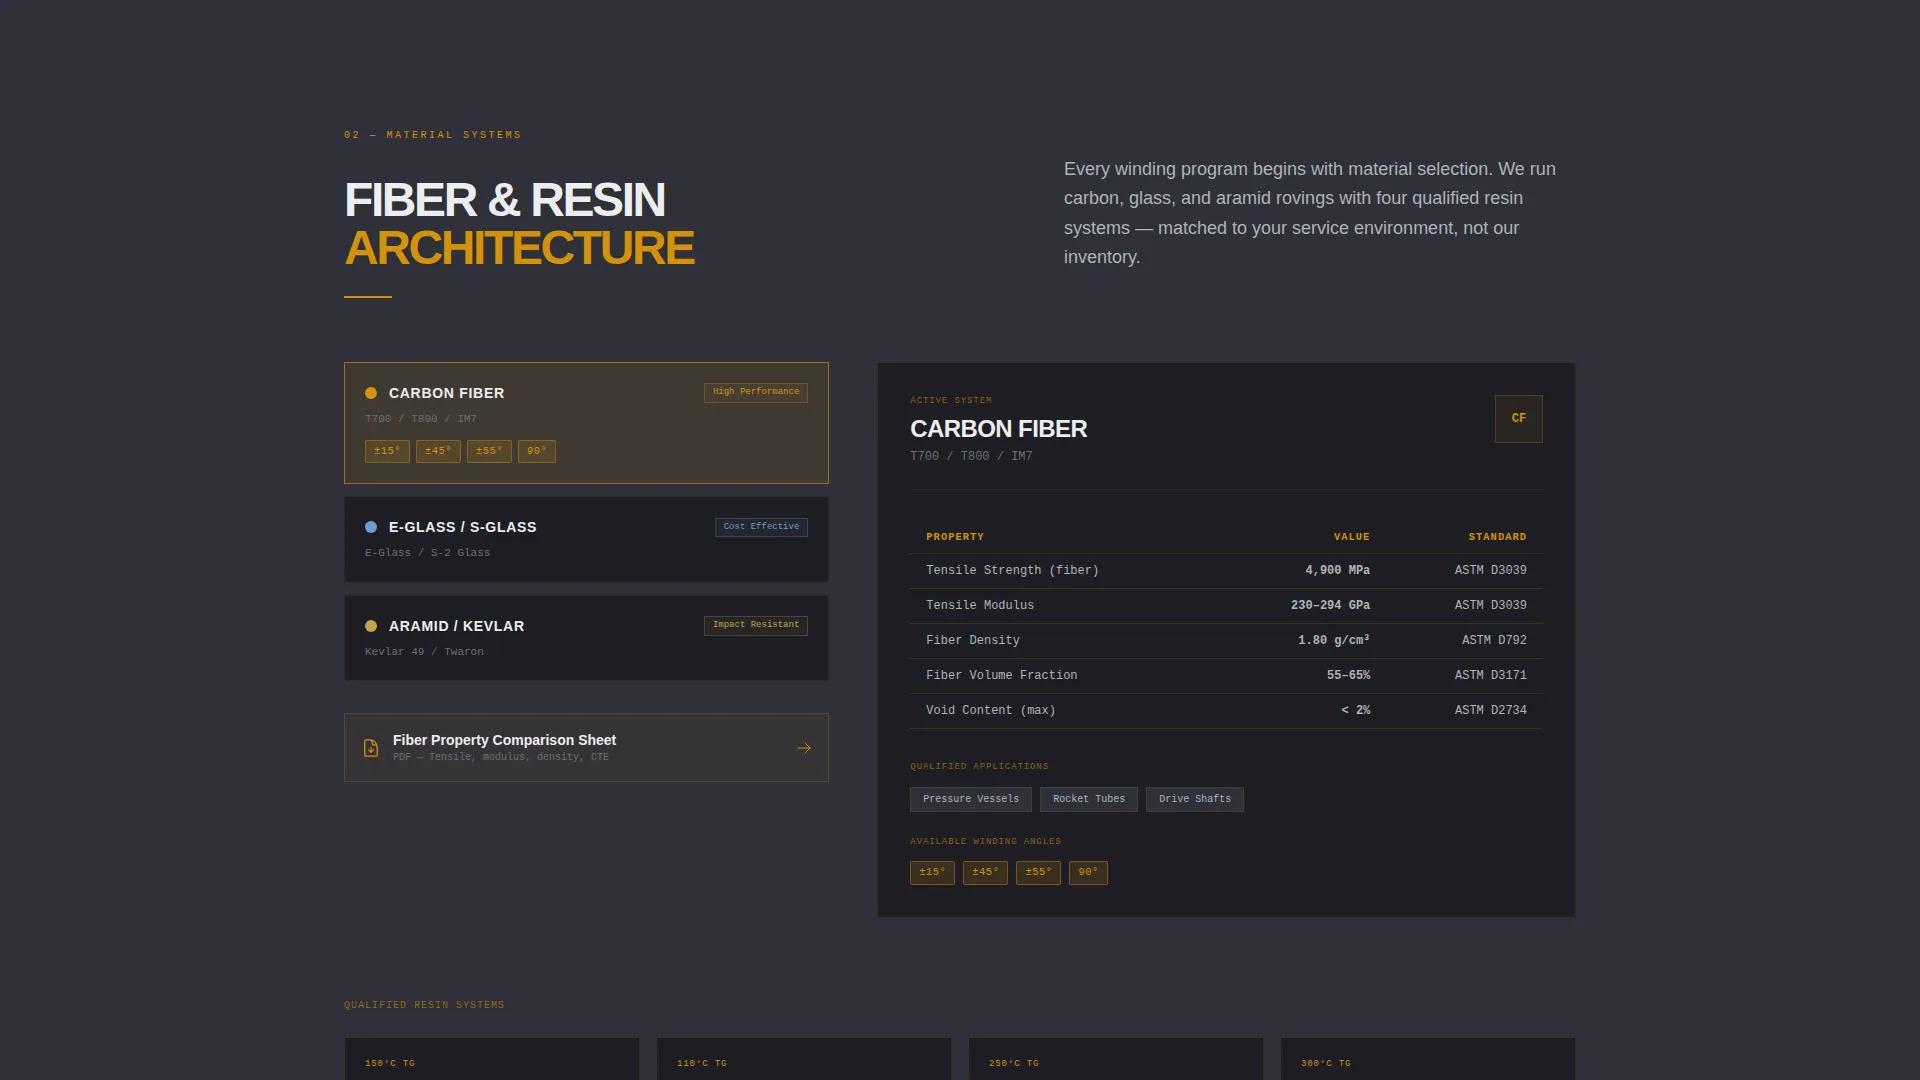This screenshot has width=1920, height=1080.
Task: Click the yellow dot beside Aramid / Kevlar
Action: tap(371, 626)
